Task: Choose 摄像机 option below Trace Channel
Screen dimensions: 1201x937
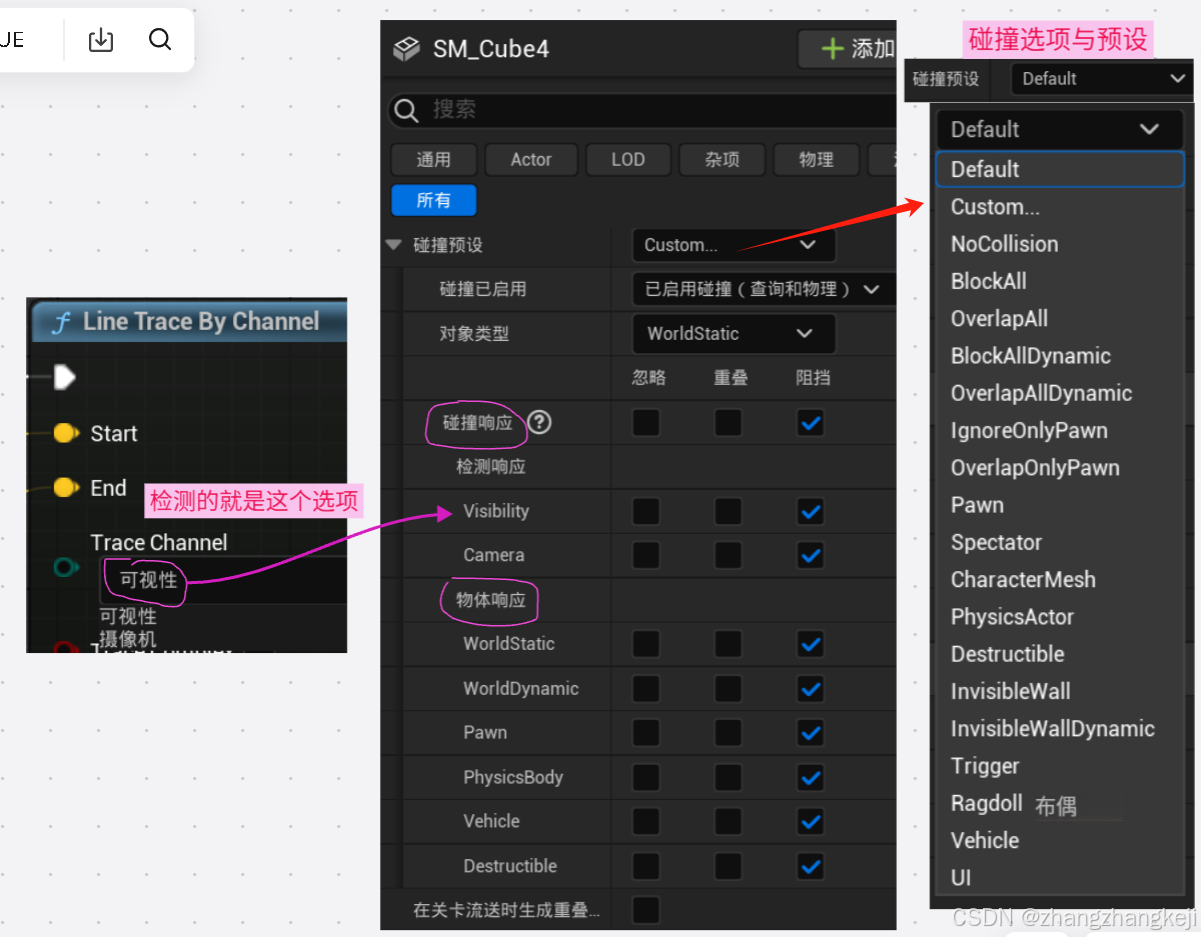Action: [x=128, y=638]
